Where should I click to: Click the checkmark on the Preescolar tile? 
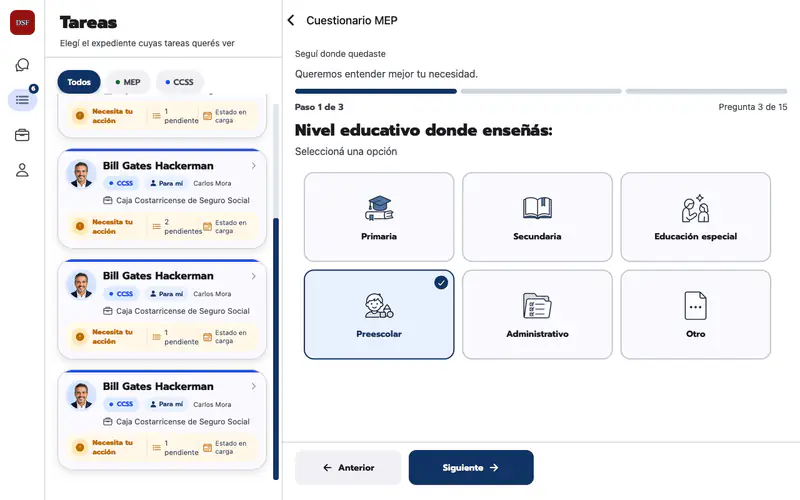point(441,282)
